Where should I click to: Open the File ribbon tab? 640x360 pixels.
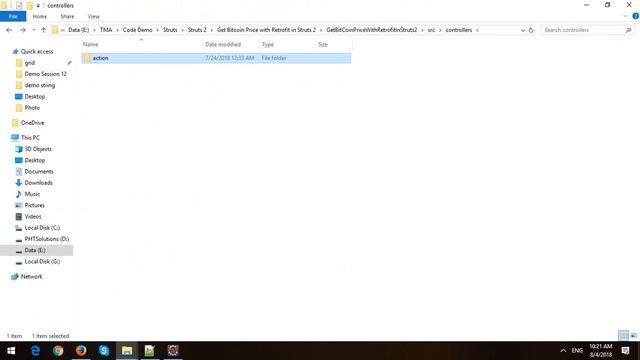point(13,16)
